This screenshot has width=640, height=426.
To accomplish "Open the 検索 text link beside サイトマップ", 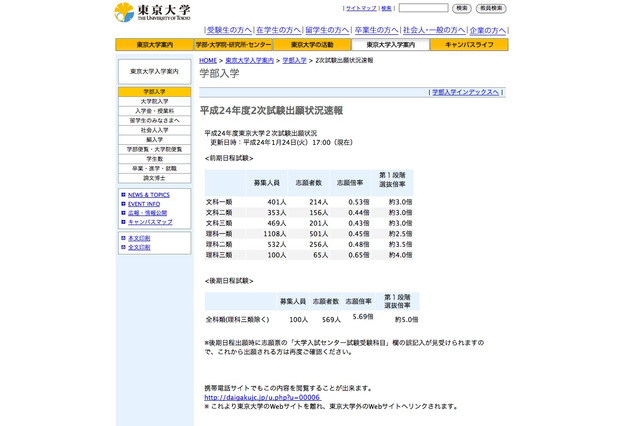I will [x=386, y=8].
